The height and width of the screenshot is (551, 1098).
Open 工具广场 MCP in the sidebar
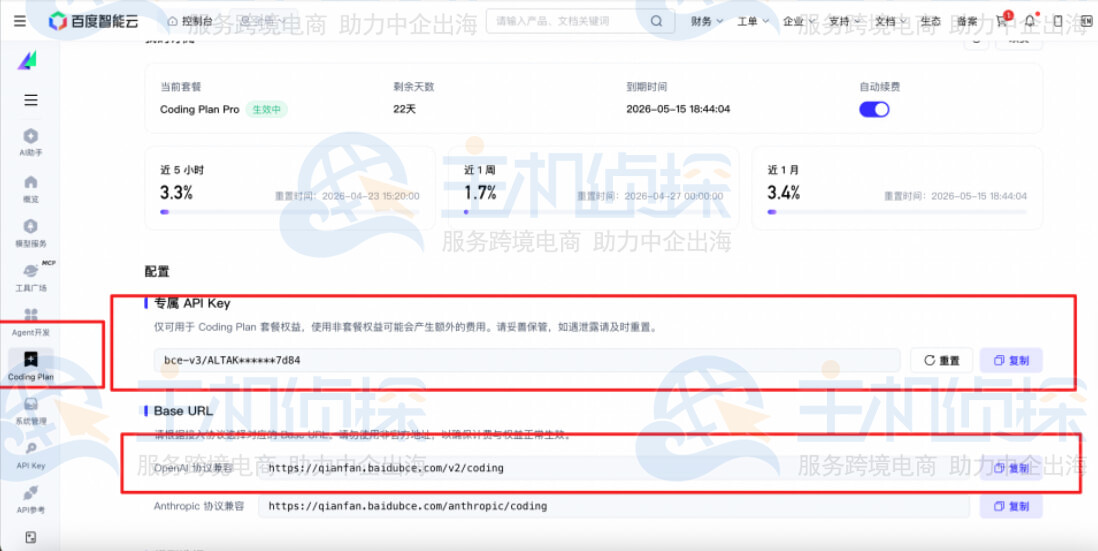pyautogui.click(x=31, y=278)
